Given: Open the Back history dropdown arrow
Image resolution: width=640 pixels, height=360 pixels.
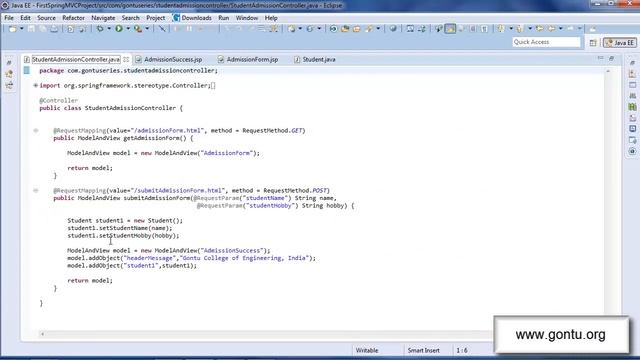Looking at the screenshot, I should pos(560,29).
